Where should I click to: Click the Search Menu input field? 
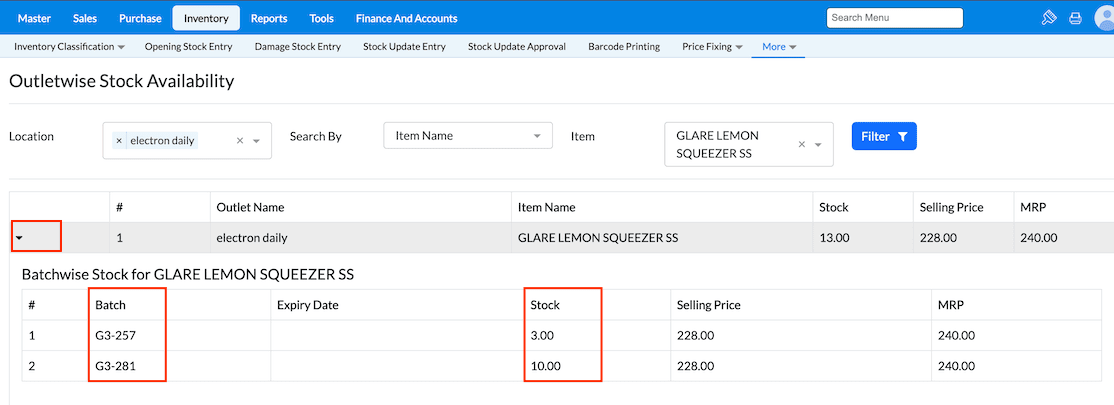(x=894, y=18)
